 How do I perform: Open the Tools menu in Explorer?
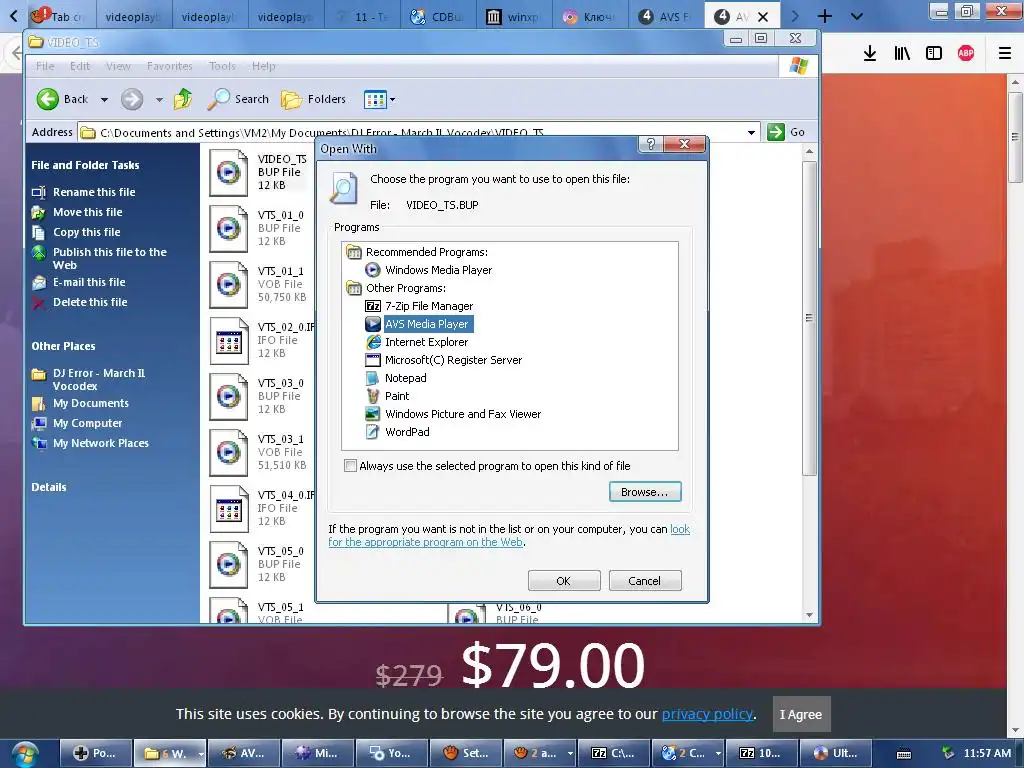(222, 66)
